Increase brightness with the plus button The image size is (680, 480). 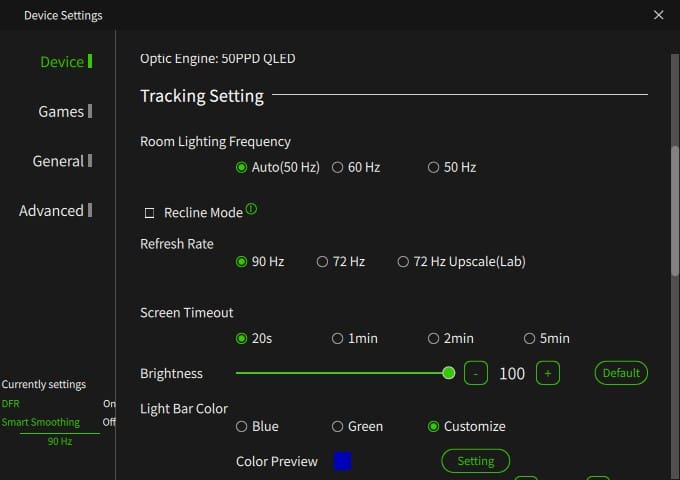pyautogui.click(x=547, y=373)
